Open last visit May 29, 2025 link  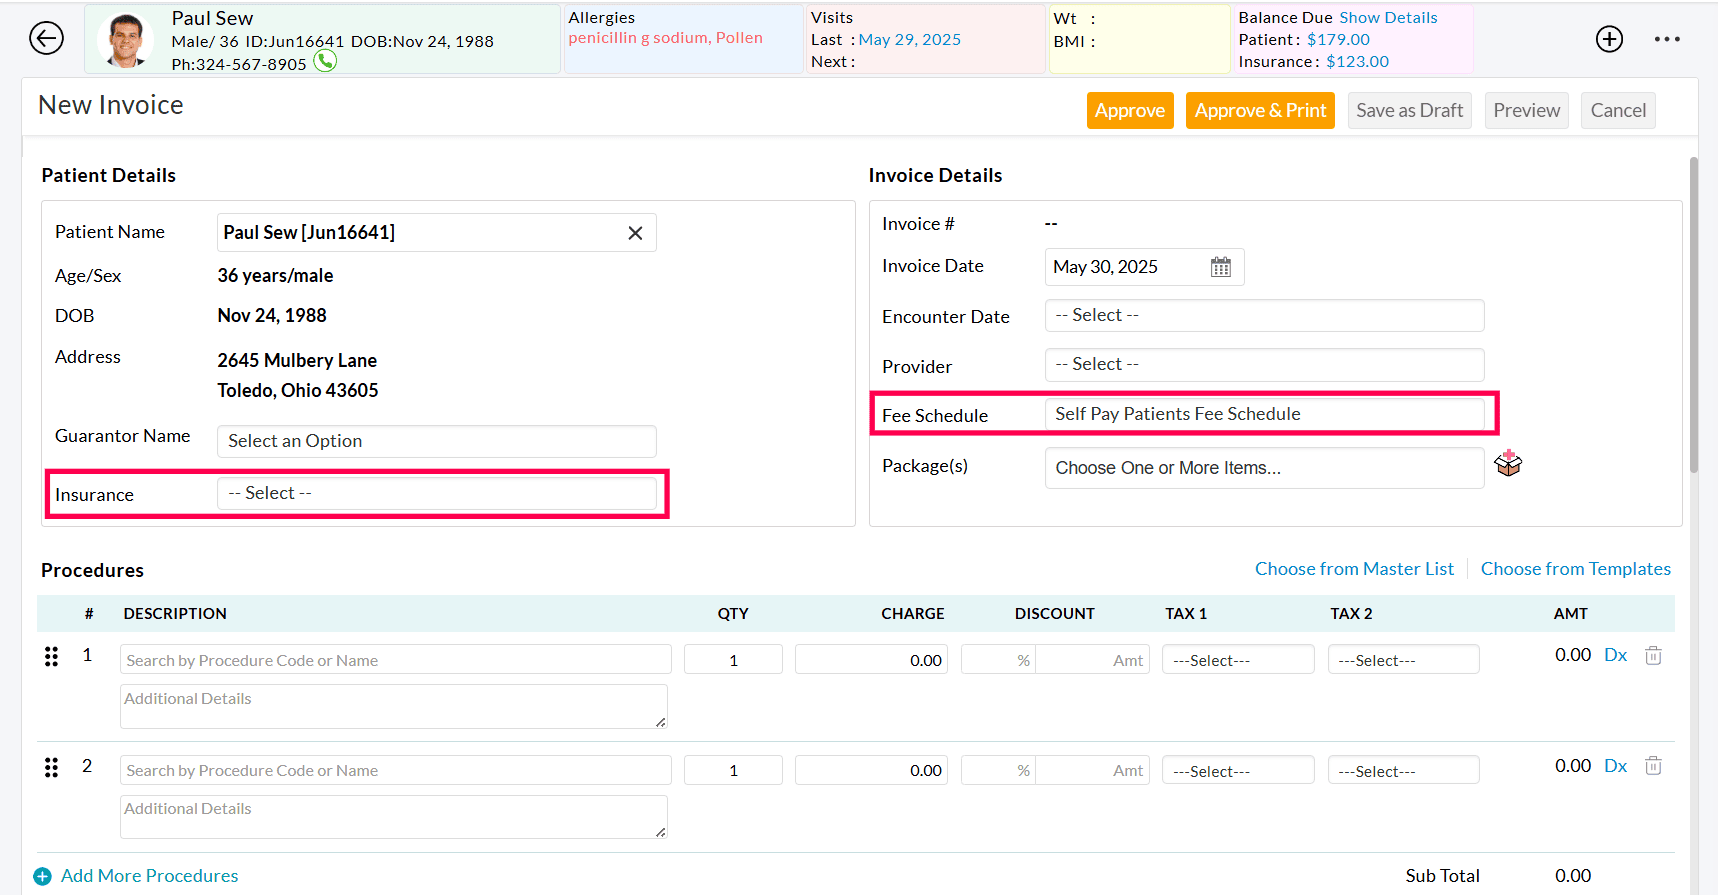(x=909, y=40)
